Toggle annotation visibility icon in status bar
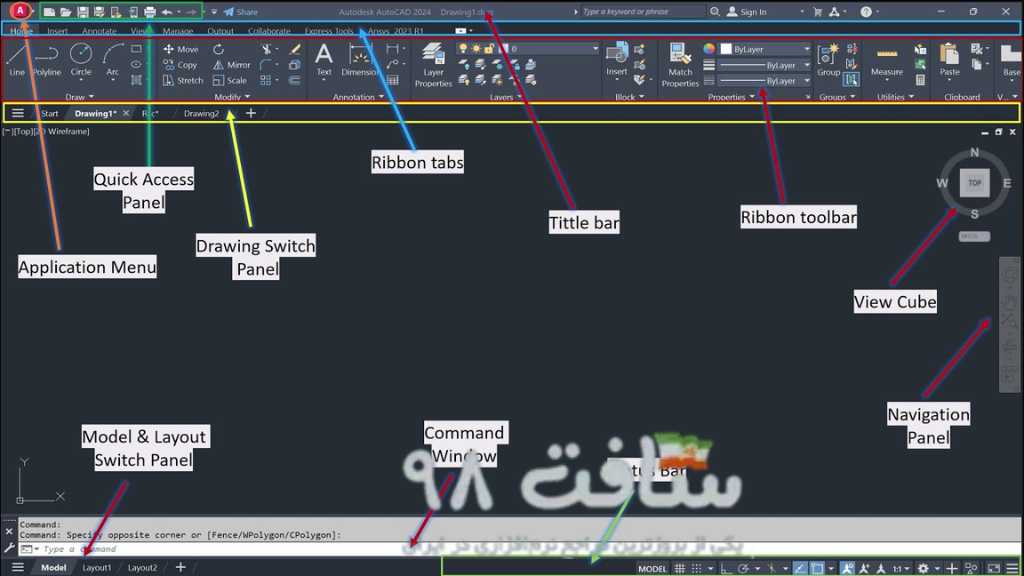The image size is (1024, 576). point(847,568)
